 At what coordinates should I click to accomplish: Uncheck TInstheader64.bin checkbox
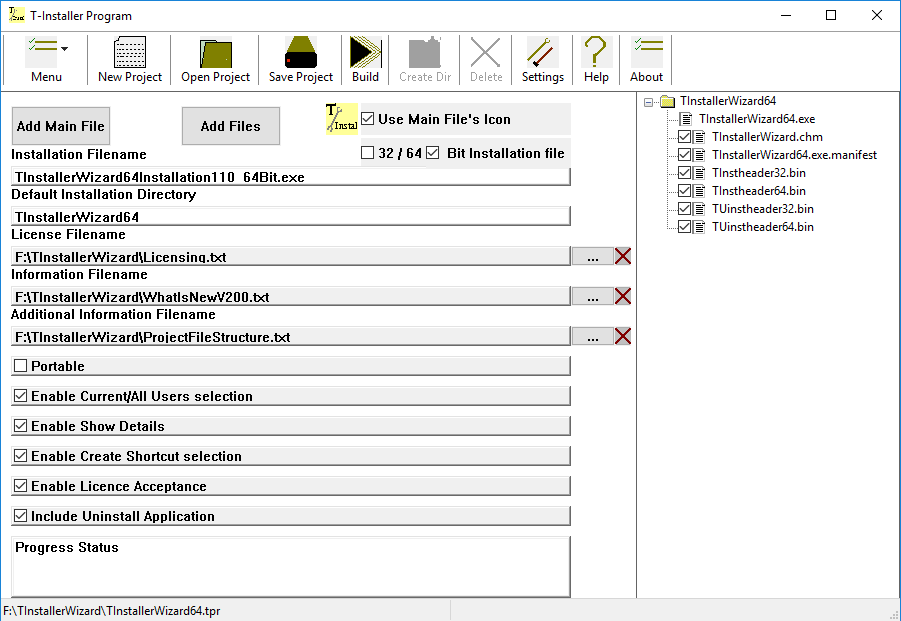[x=684, y=191]
